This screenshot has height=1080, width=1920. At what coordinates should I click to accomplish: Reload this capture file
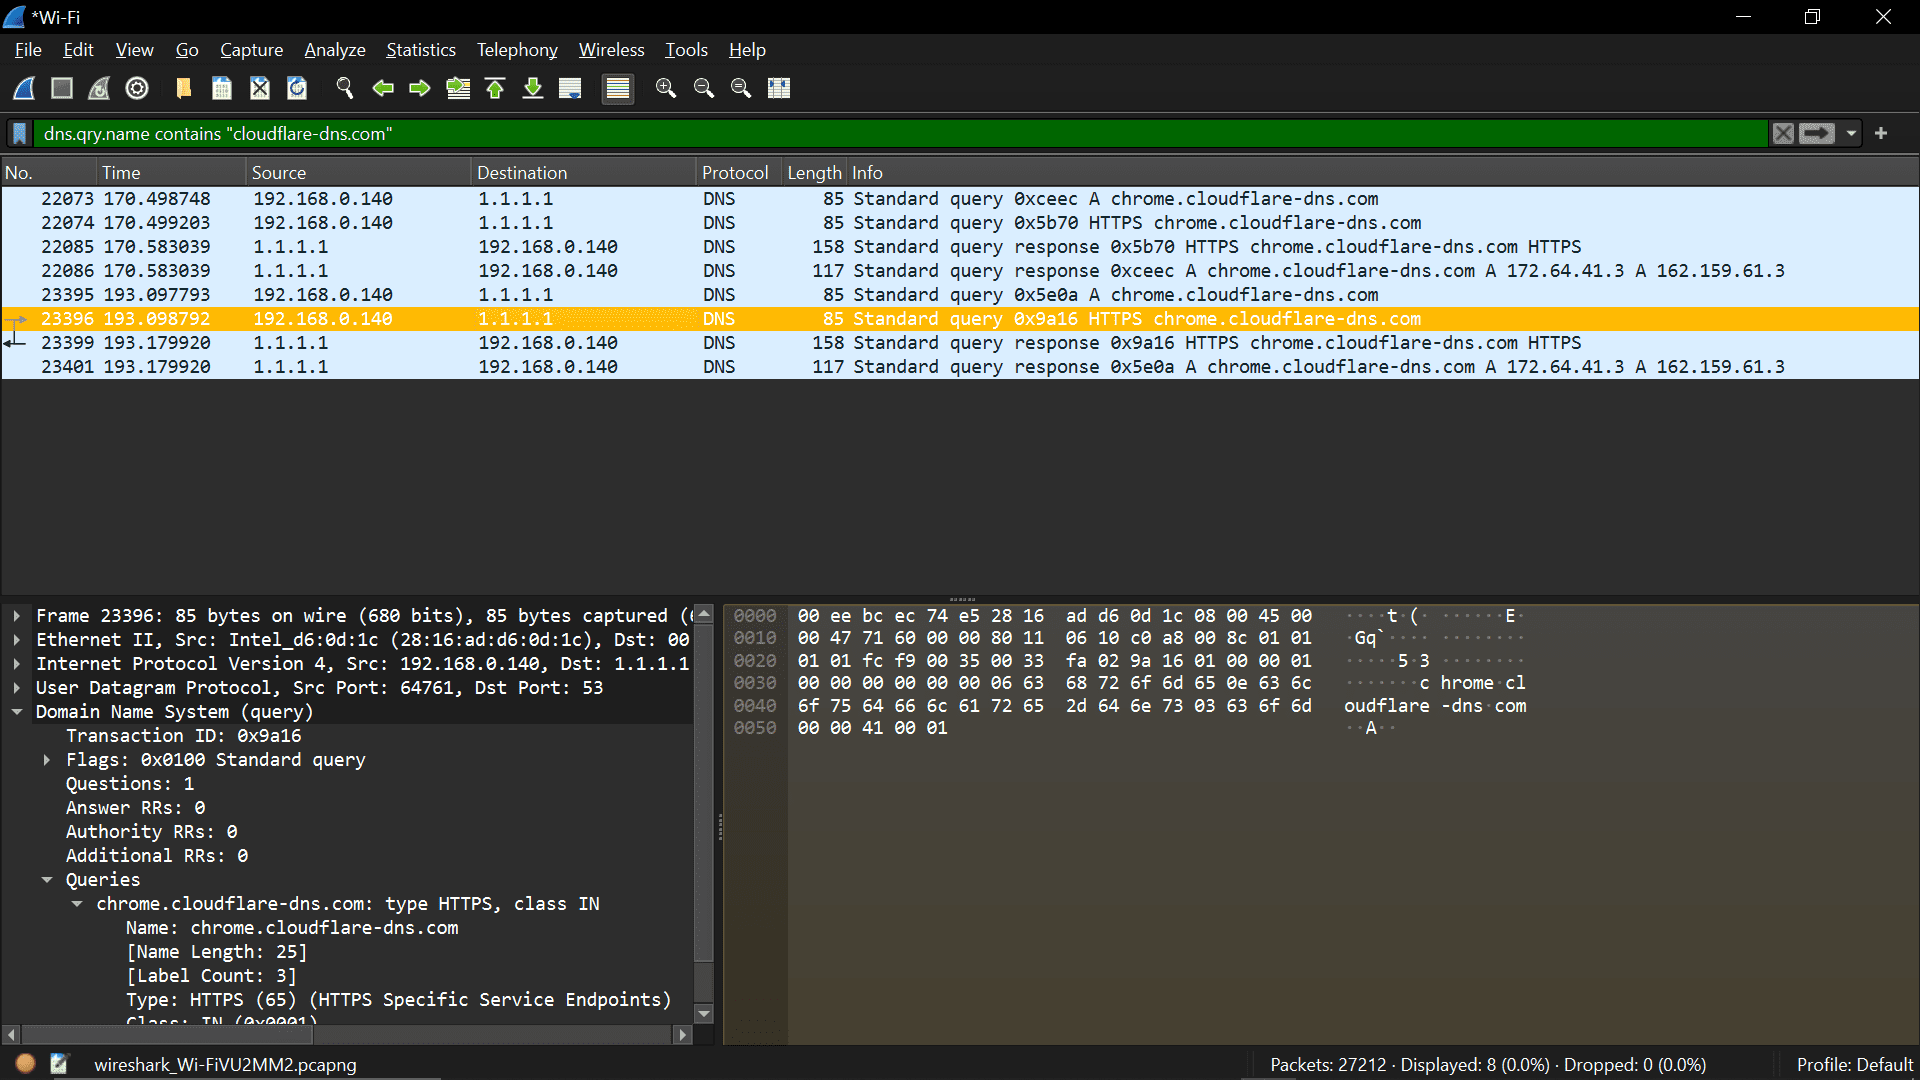[x=297, y=88]
